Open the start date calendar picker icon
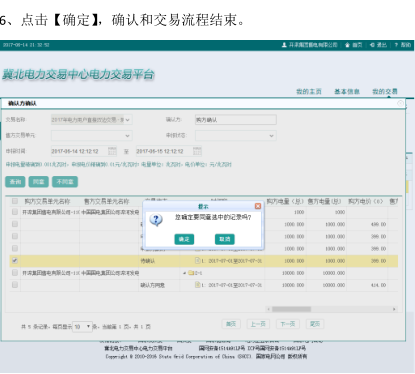 (112, 151)
